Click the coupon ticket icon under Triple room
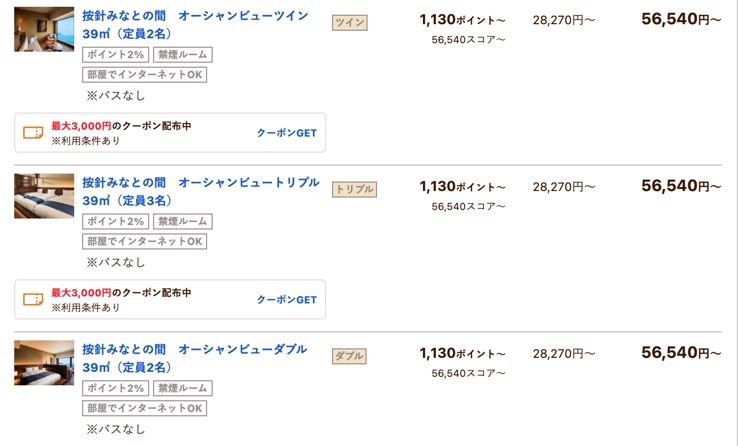The width and height of the screenshot is (738, 446). point(33,299)
